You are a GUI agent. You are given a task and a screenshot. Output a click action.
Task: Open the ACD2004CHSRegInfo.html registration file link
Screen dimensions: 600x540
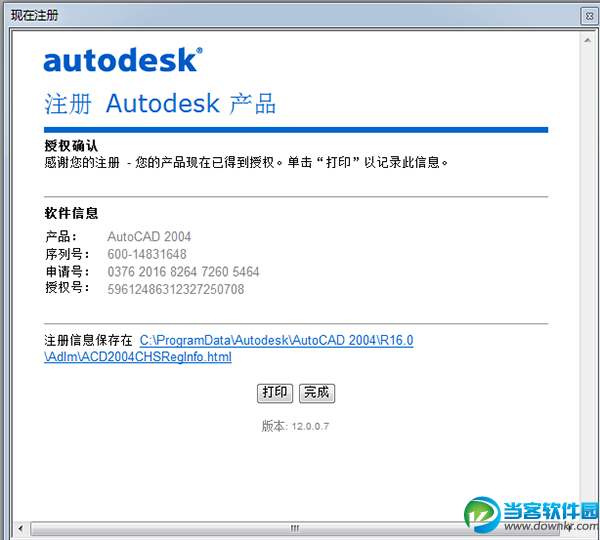(228, 348)
